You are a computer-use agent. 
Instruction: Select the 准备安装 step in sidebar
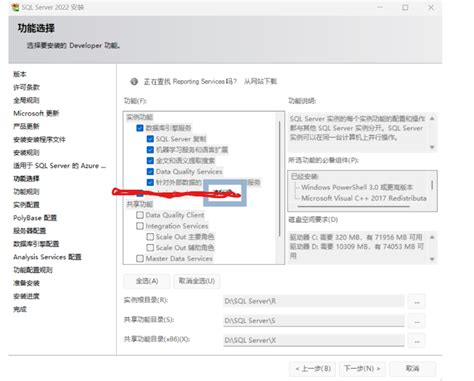coord(26,283)
